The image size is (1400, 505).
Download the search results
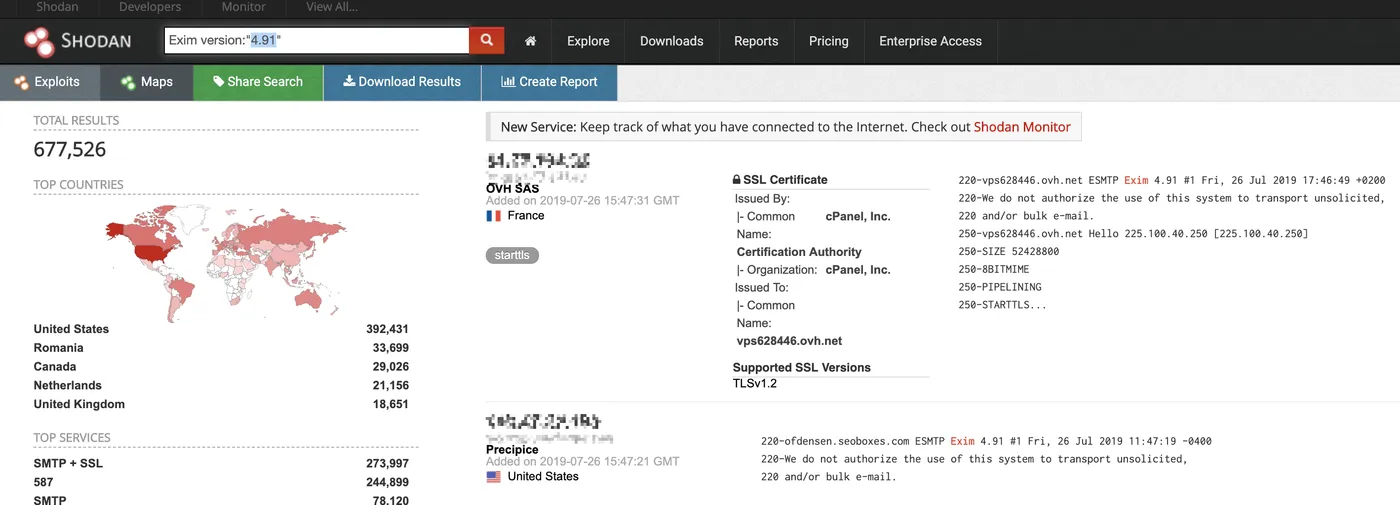pyautogui.click(x=402, y=82)
